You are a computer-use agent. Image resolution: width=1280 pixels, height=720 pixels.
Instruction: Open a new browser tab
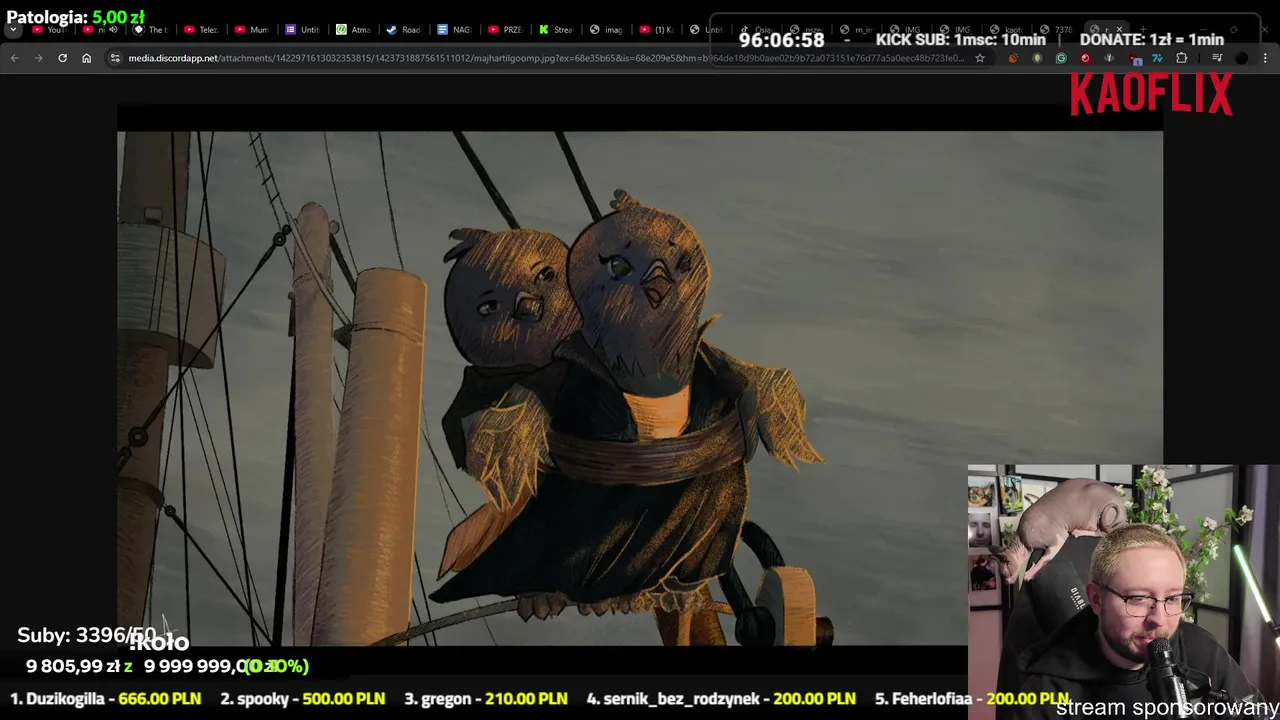(1145, 30)
